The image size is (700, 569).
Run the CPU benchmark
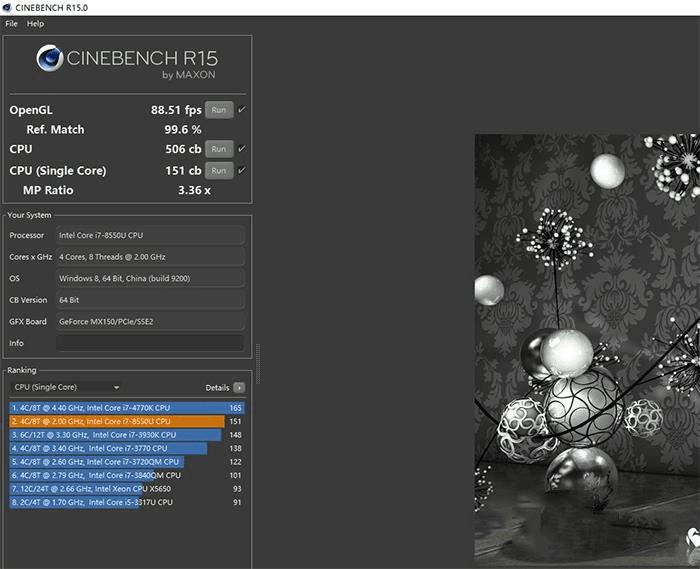[219, 149]
